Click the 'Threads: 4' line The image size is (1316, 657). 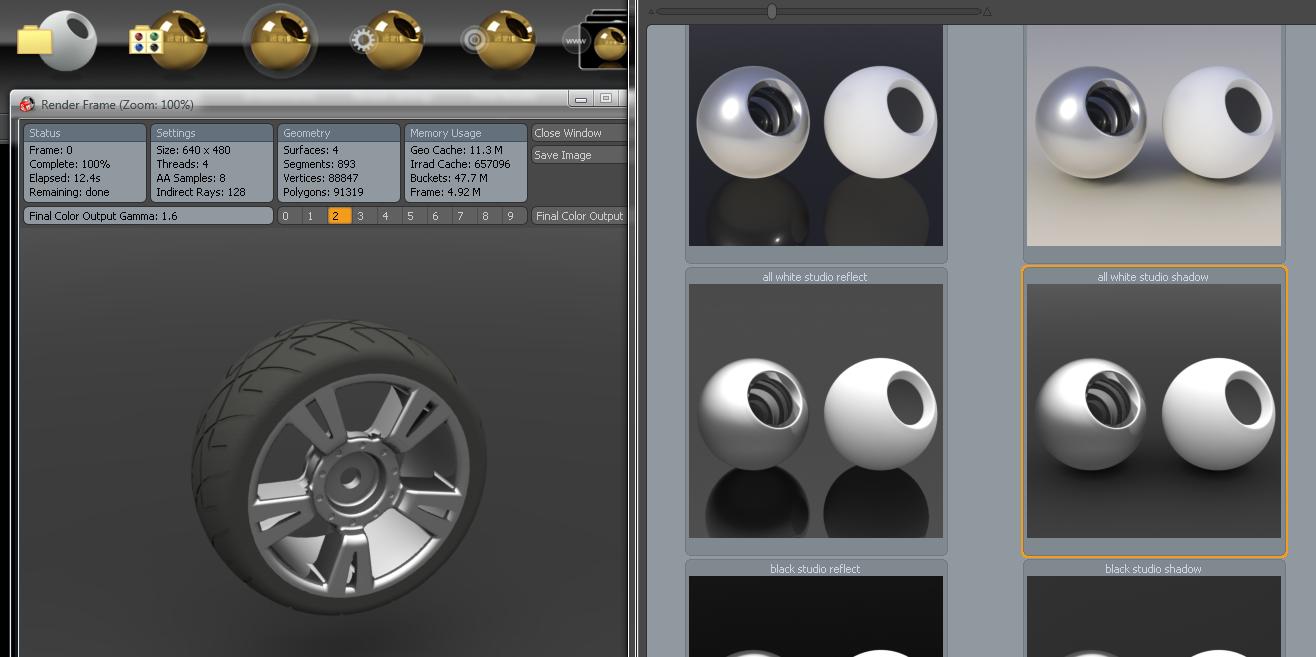tap(182, 164)
